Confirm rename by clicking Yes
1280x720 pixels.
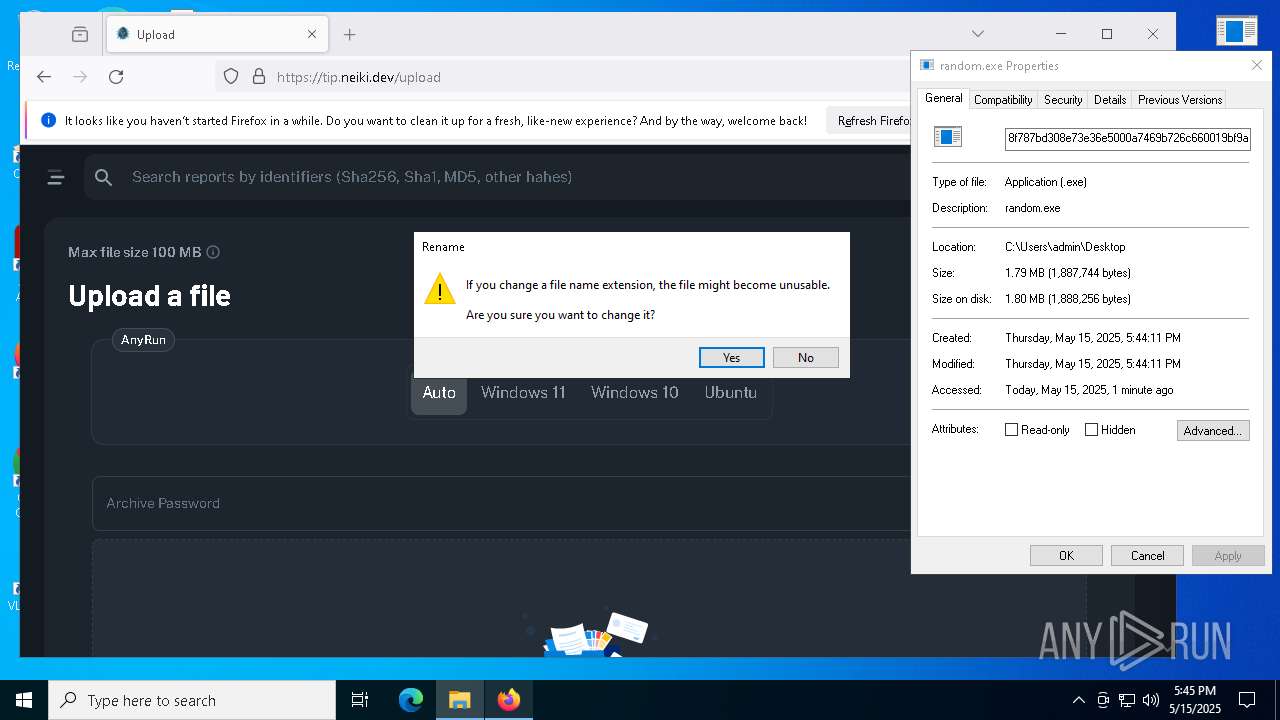[x=731, y=357]
